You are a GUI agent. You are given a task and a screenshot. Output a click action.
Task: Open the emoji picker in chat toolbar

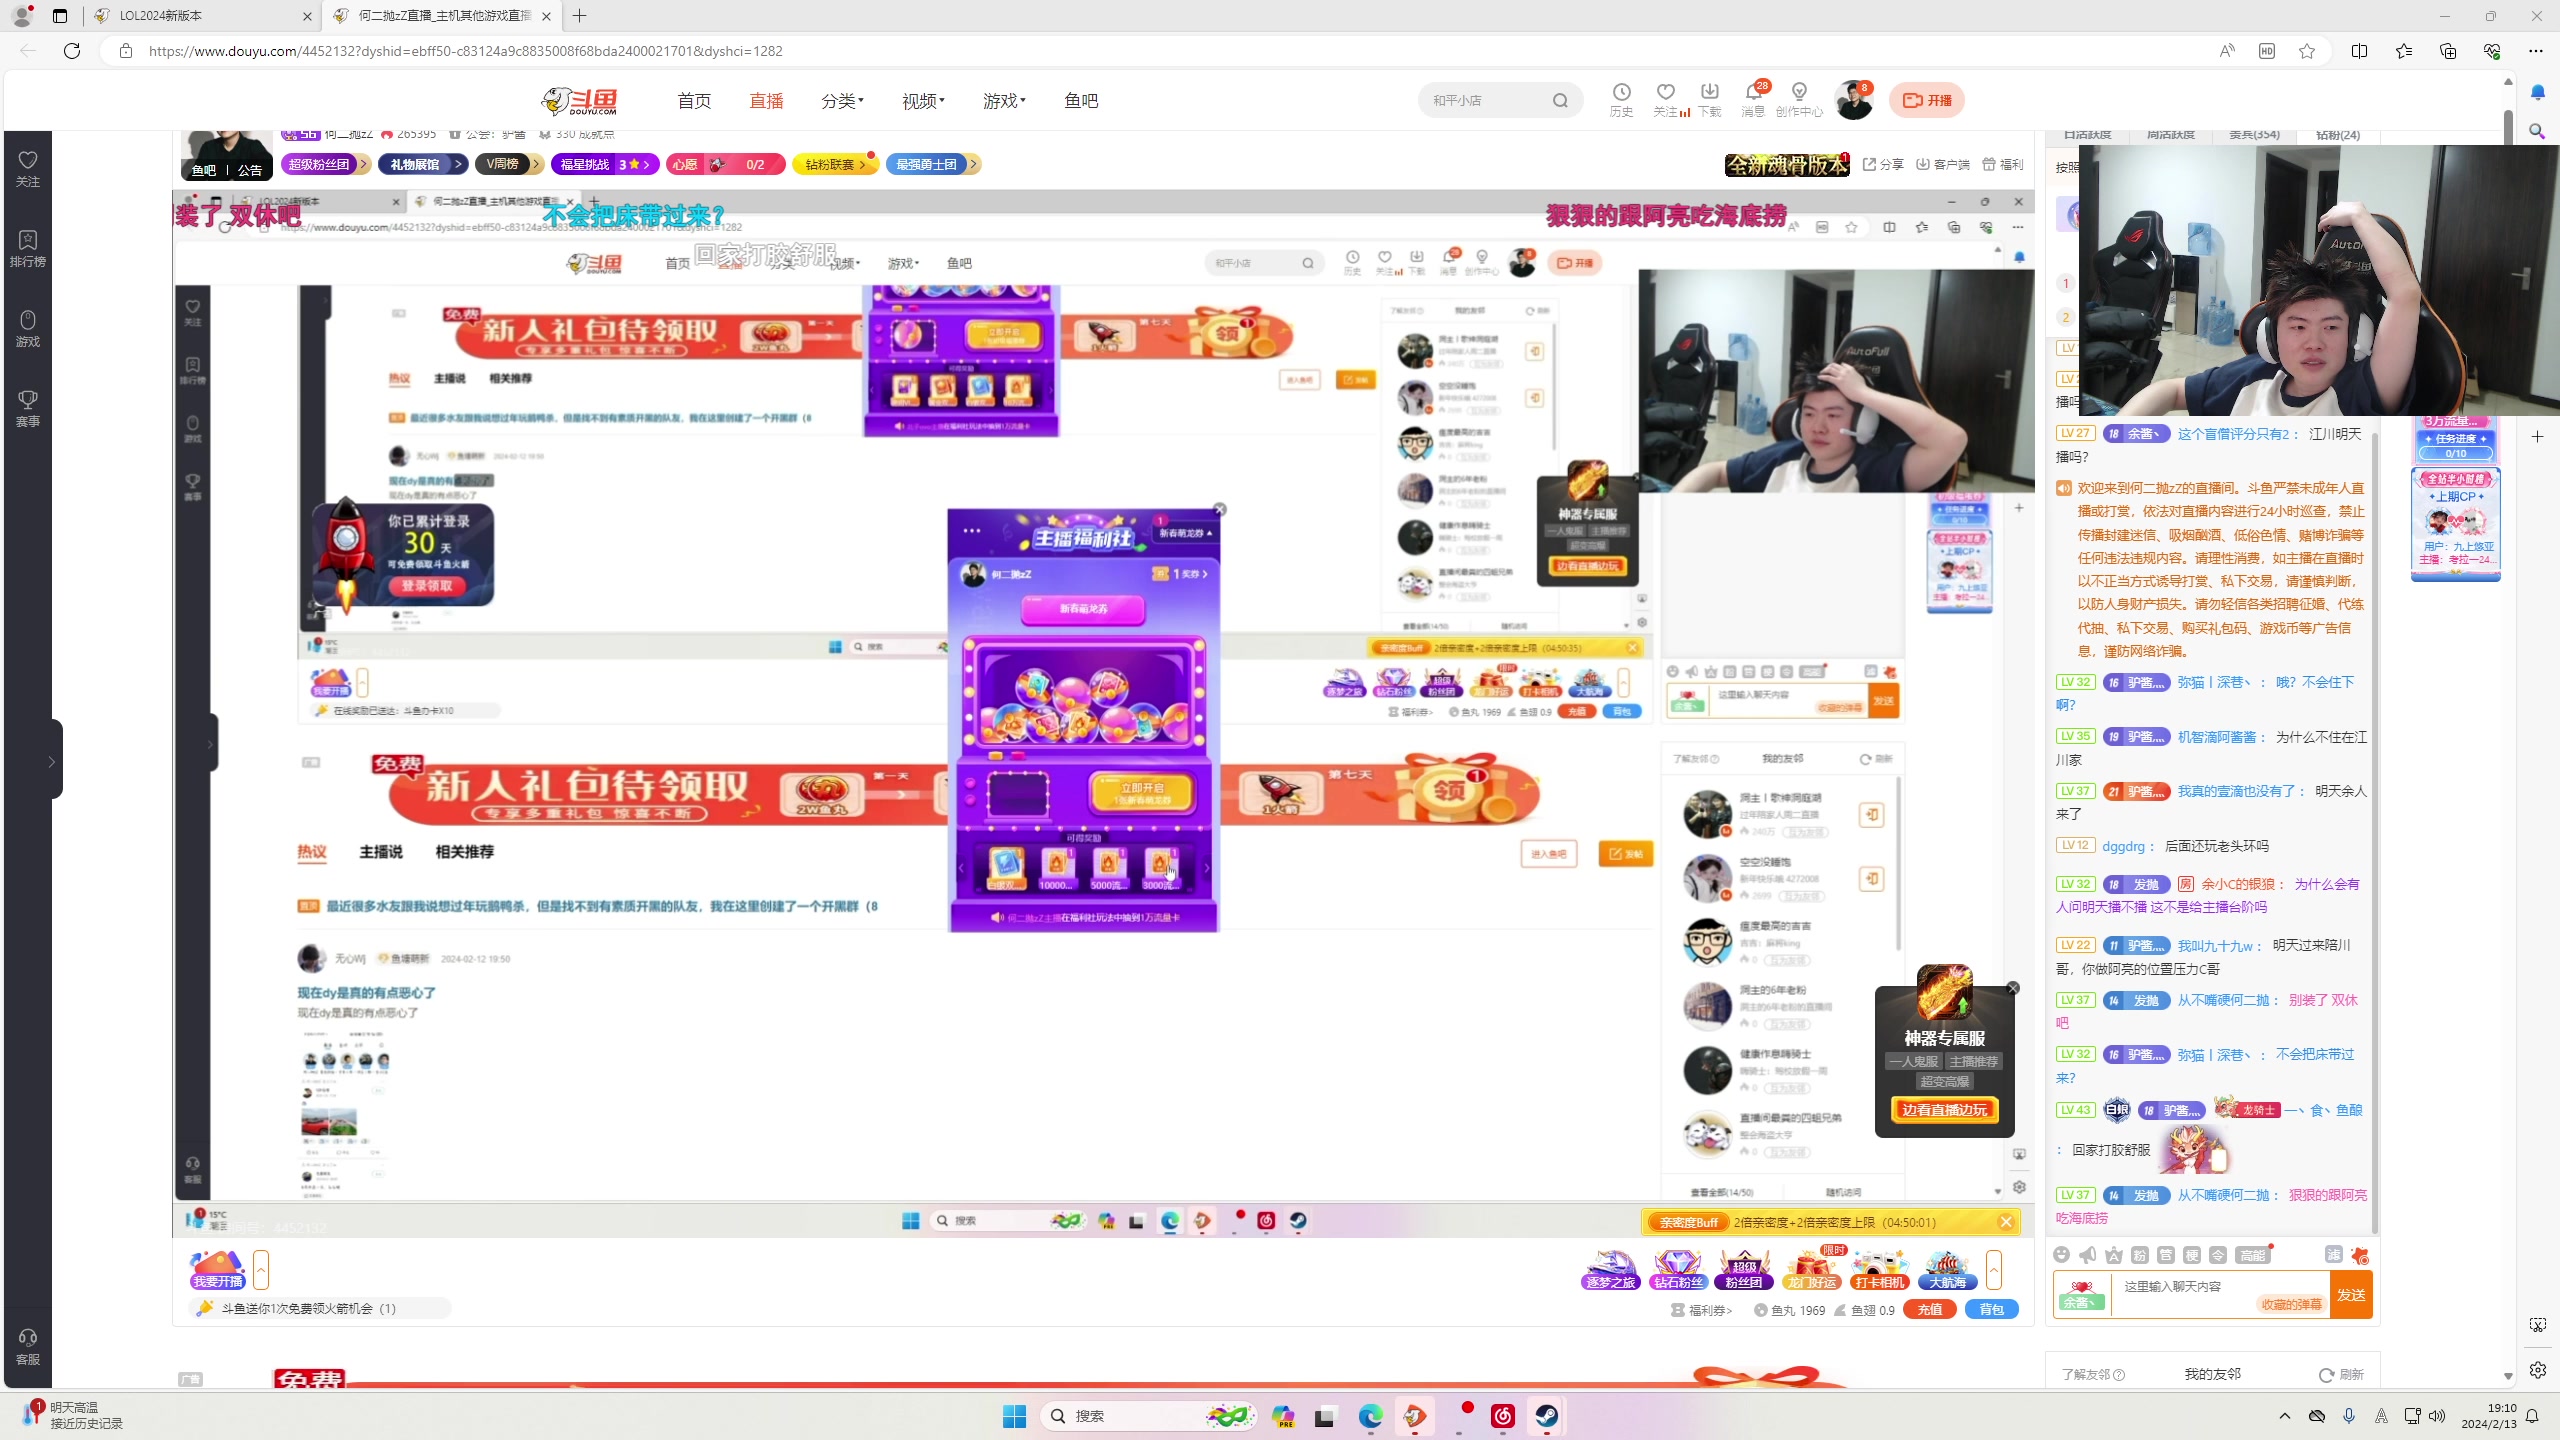pyautogui.click(x=2061, y=1255)
